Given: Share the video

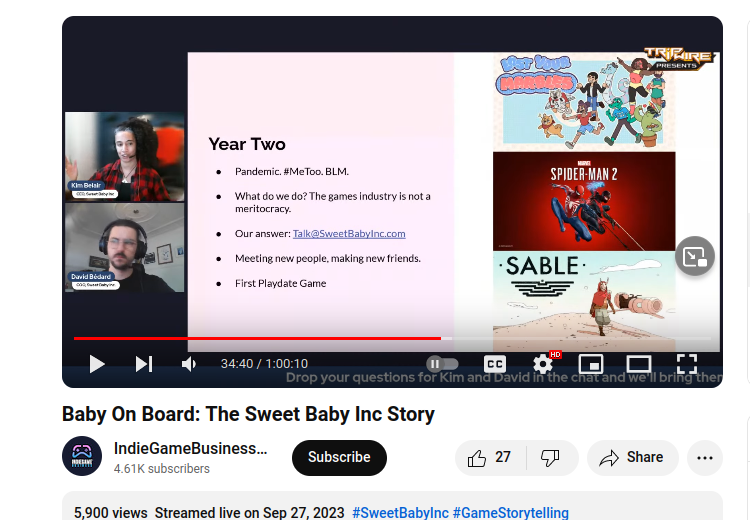Looking at the screenshot, I should pos(632,458).
